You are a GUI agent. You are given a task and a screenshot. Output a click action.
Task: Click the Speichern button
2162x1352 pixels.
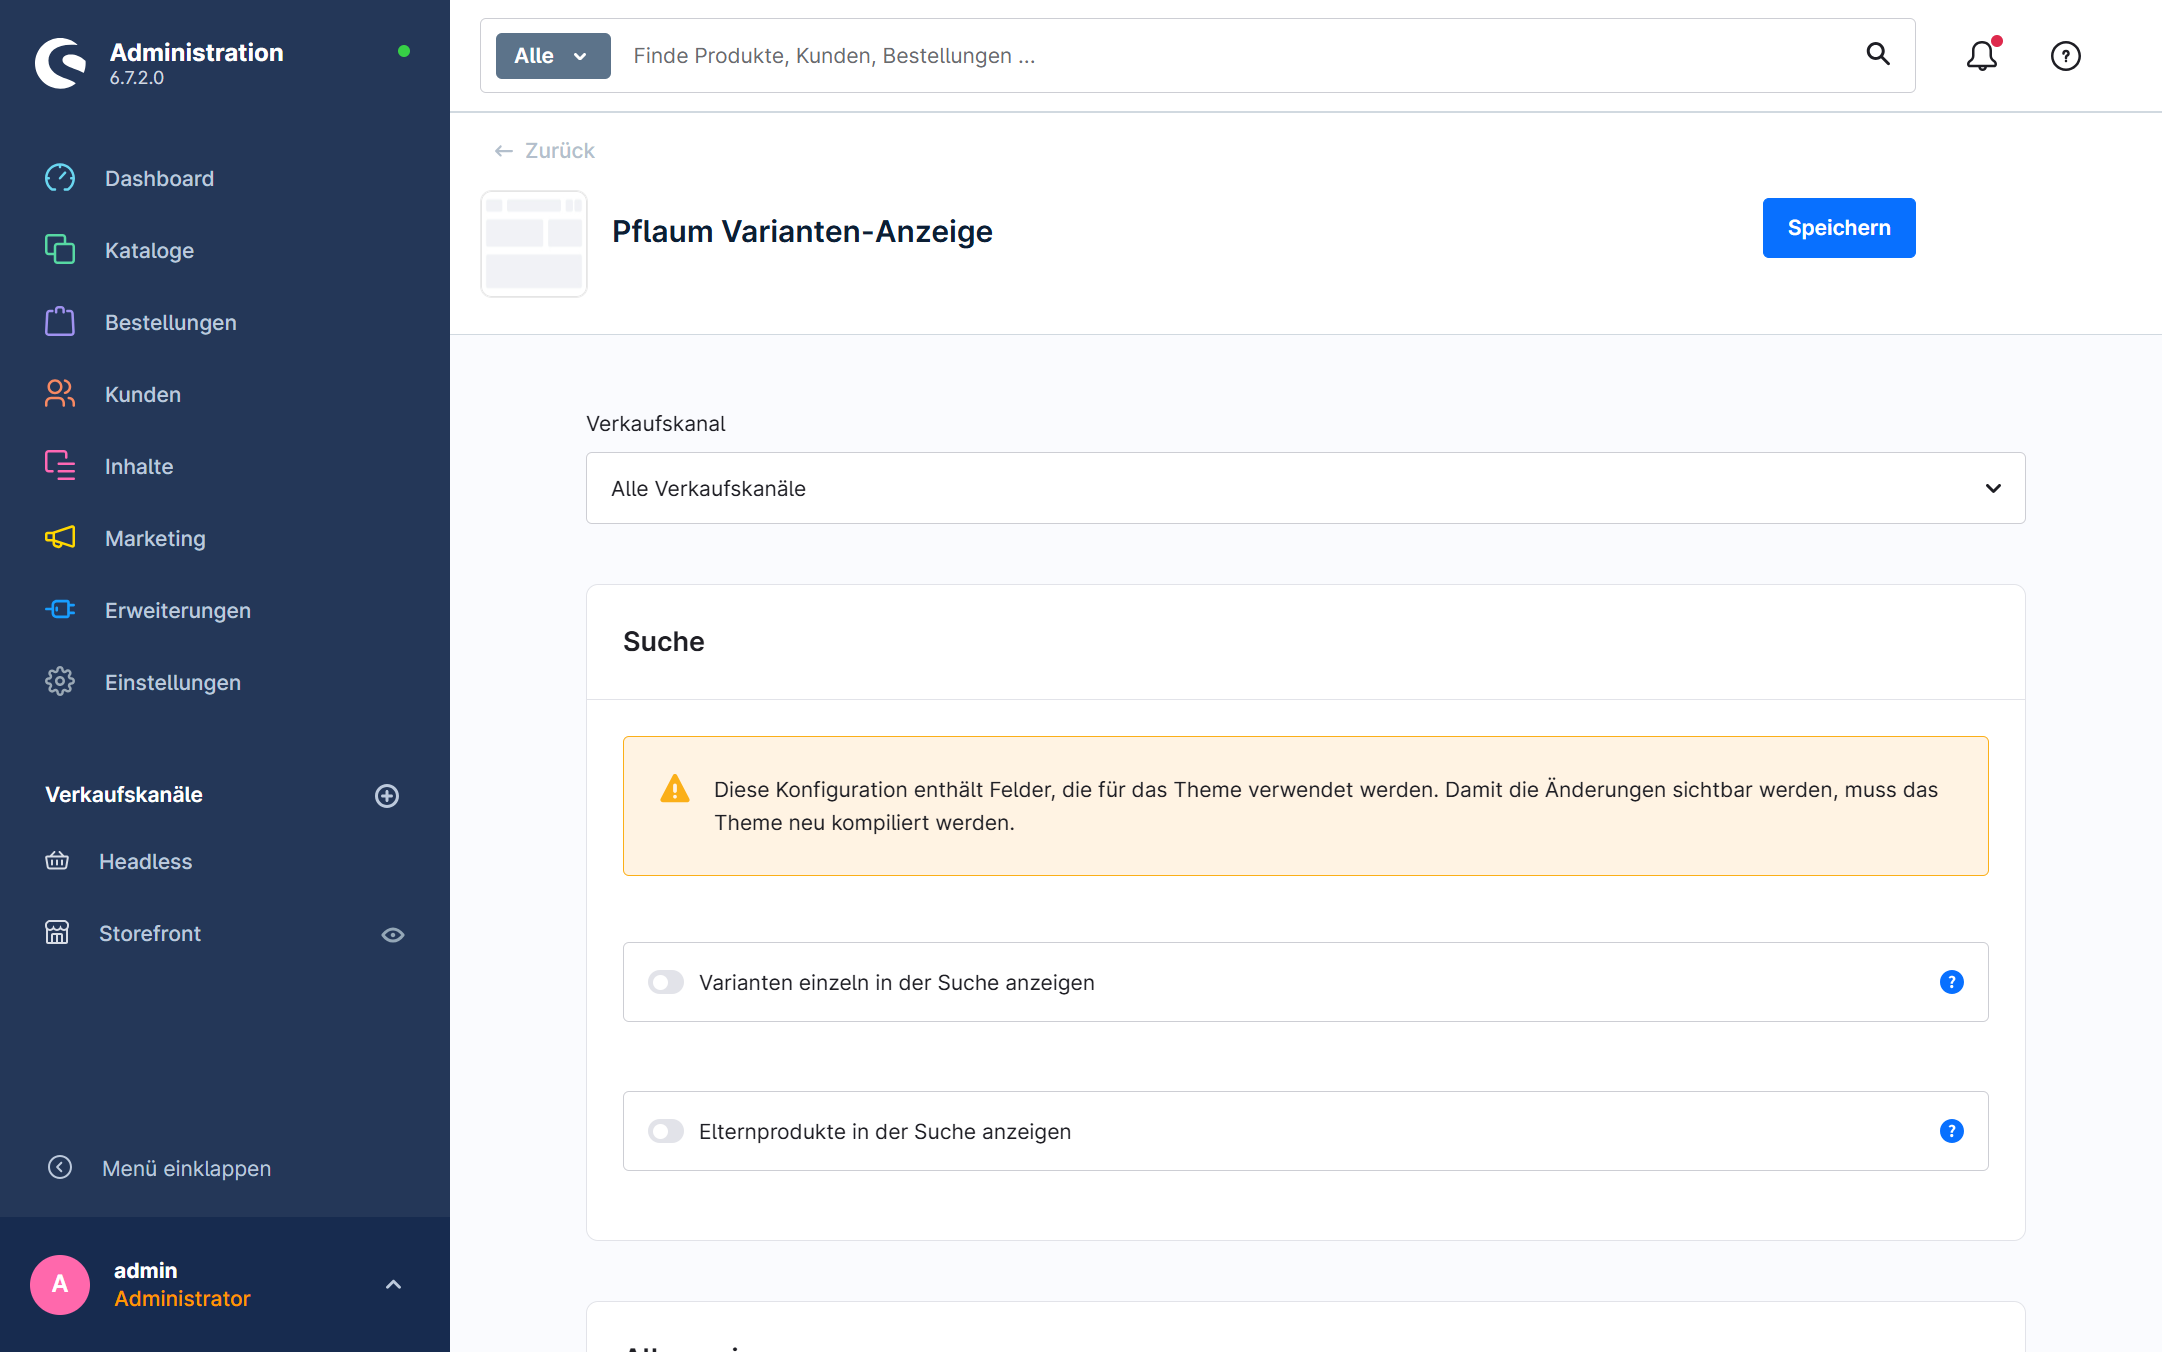1838,228
